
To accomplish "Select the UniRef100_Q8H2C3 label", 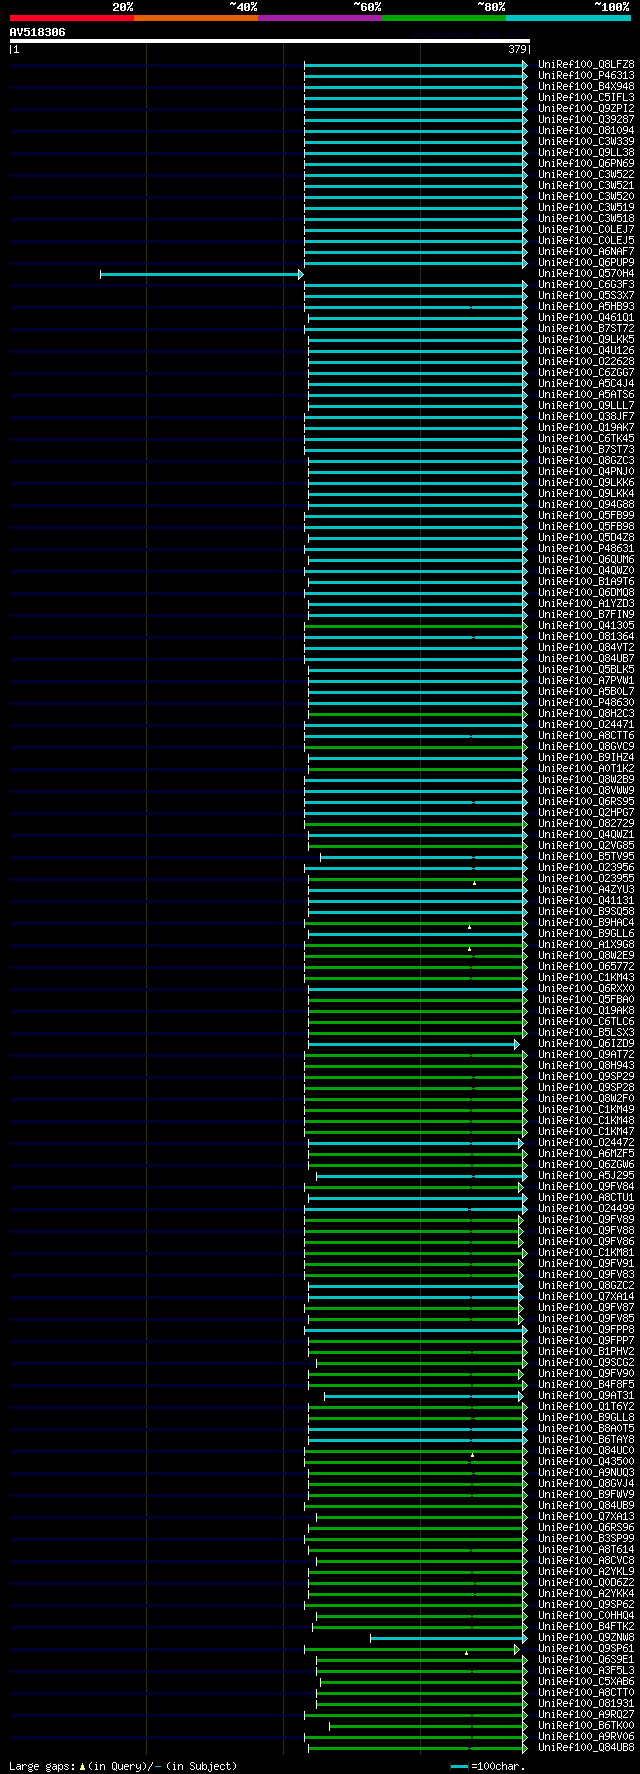I will [586, 713].
